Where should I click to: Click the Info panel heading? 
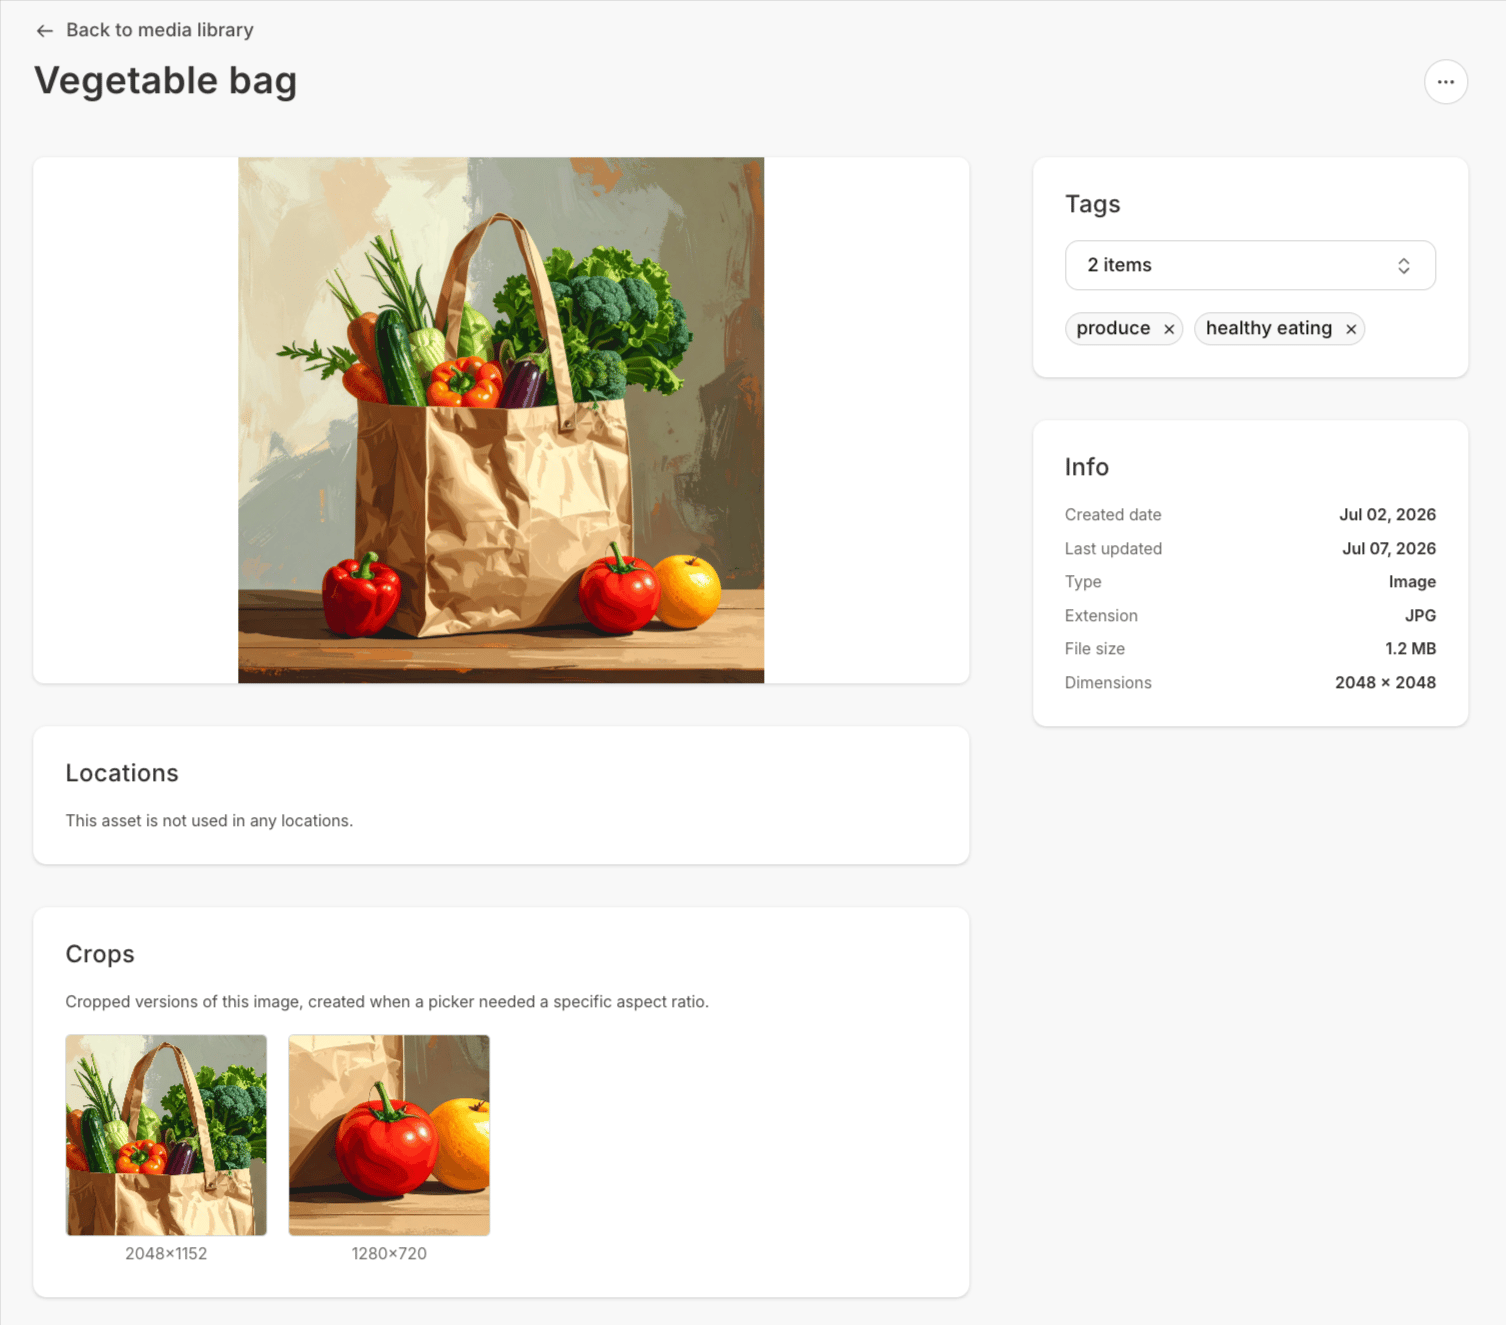(x=1087, y=467)
